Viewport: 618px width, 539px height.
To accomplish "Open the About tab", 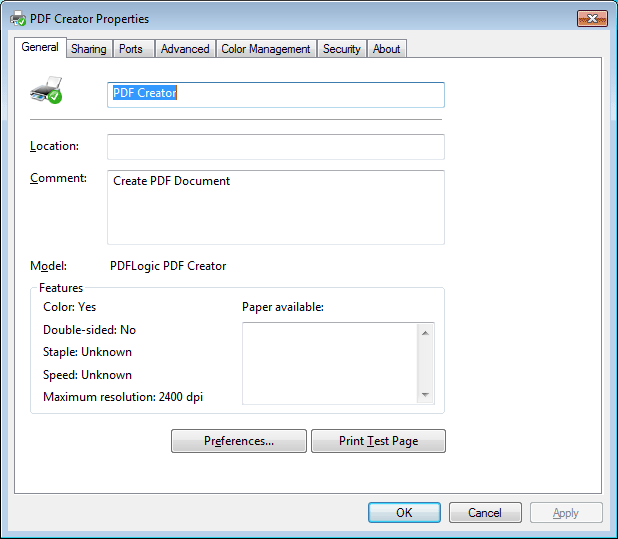I will pyautogui.click(x=387, y=49).
